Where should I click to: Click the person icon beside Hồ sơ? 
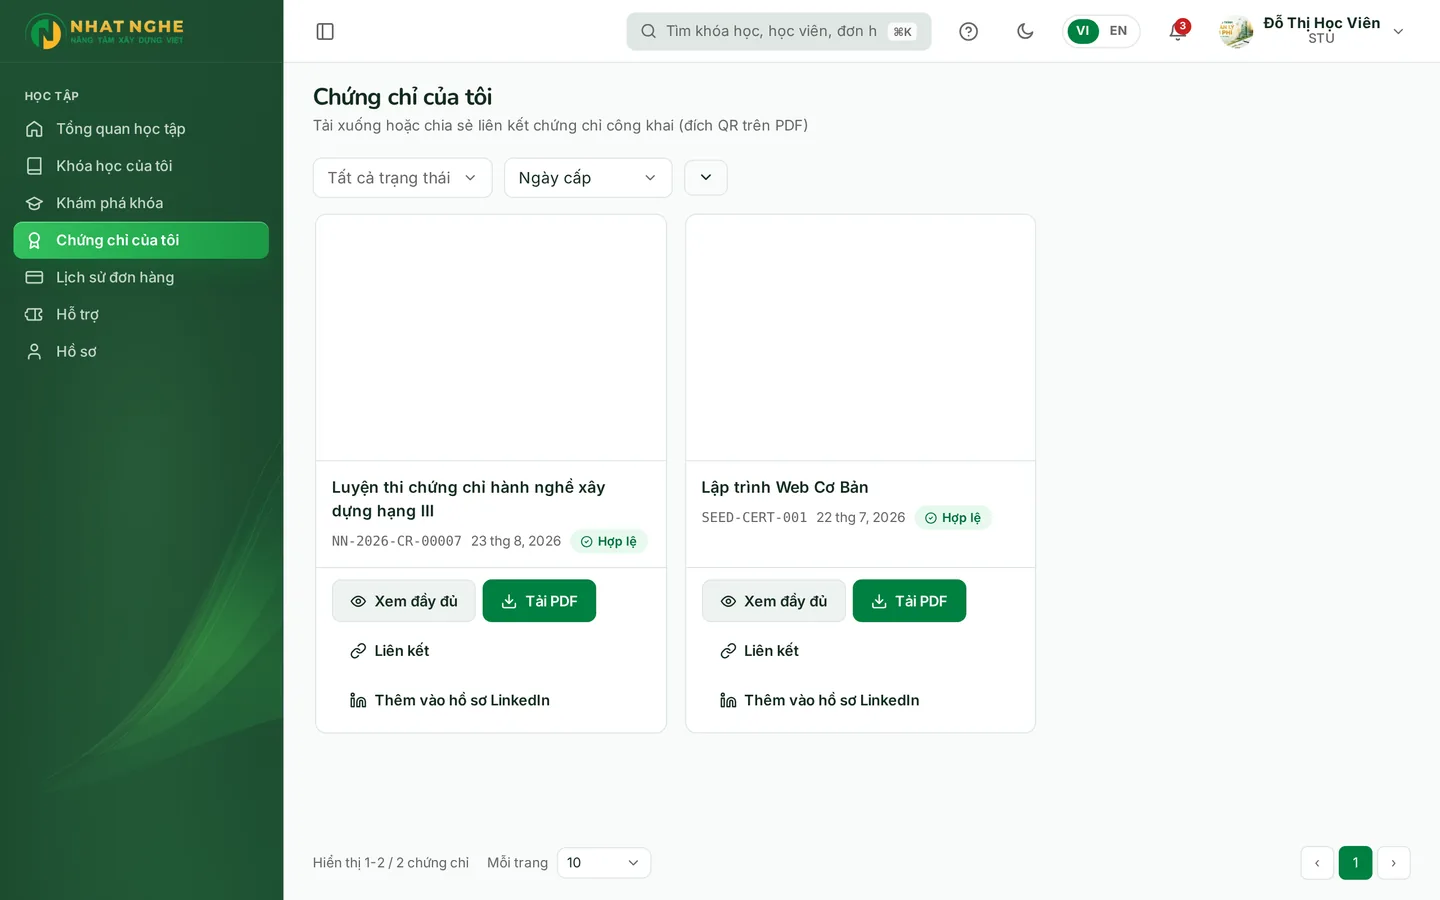34,351
